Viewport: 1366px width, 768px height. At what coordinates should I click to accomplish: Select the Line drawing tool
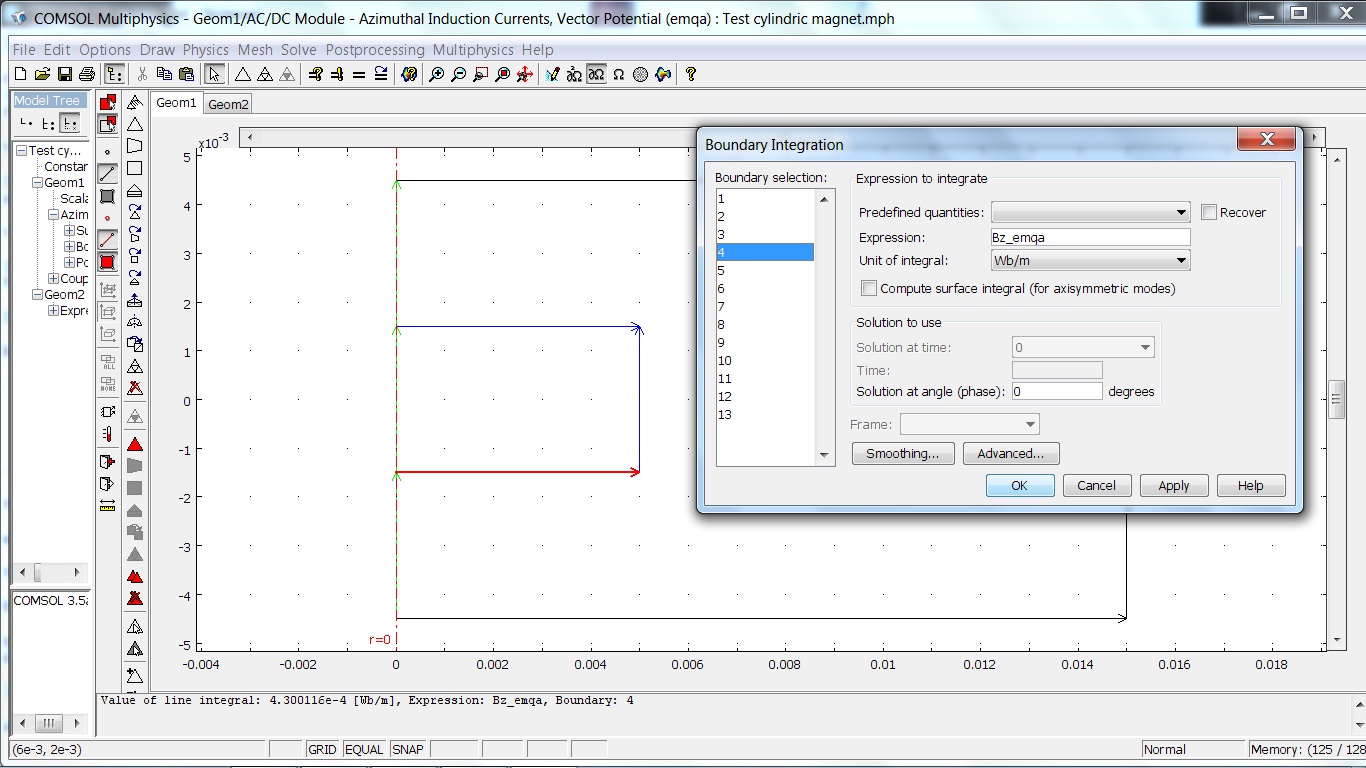tap(107, 173)
